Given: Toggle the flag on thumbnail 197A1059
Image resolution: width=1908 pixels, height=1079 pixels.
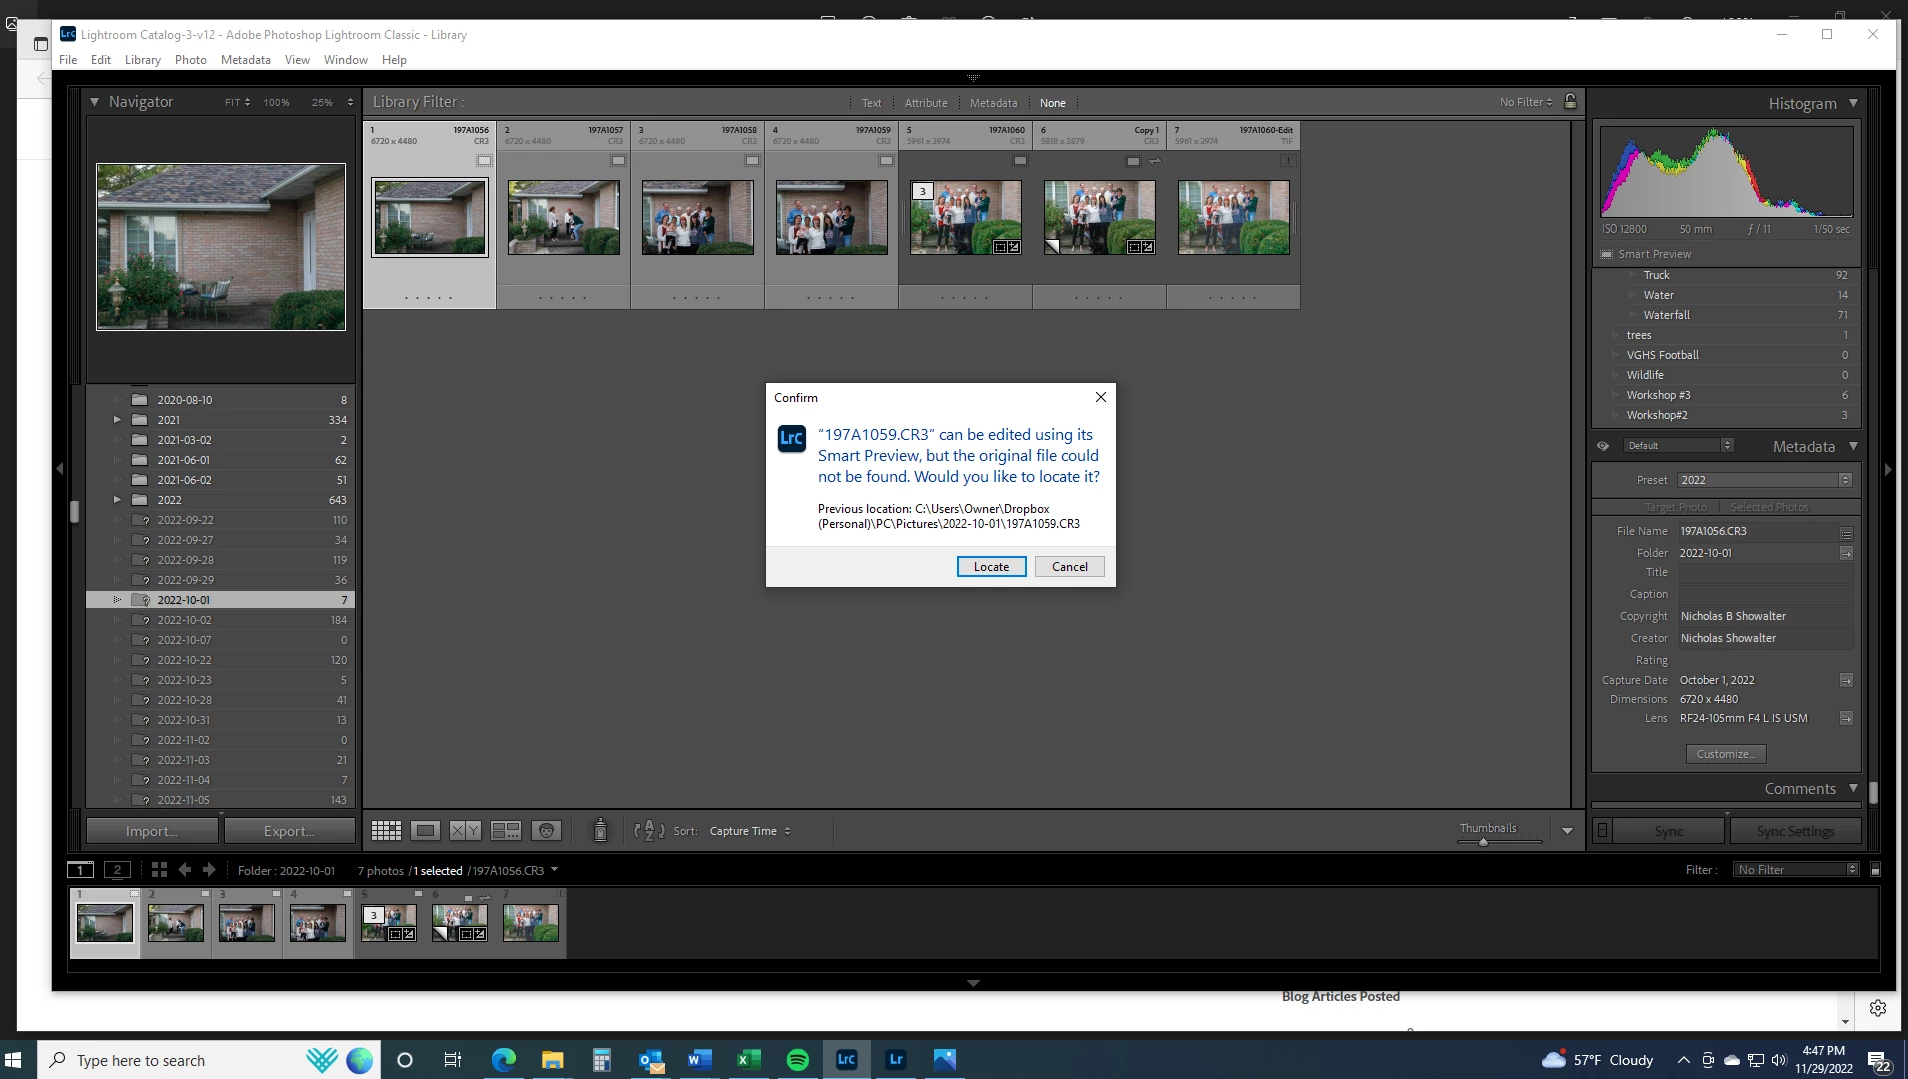Looking at the screenshot, I should coord(886,160).
